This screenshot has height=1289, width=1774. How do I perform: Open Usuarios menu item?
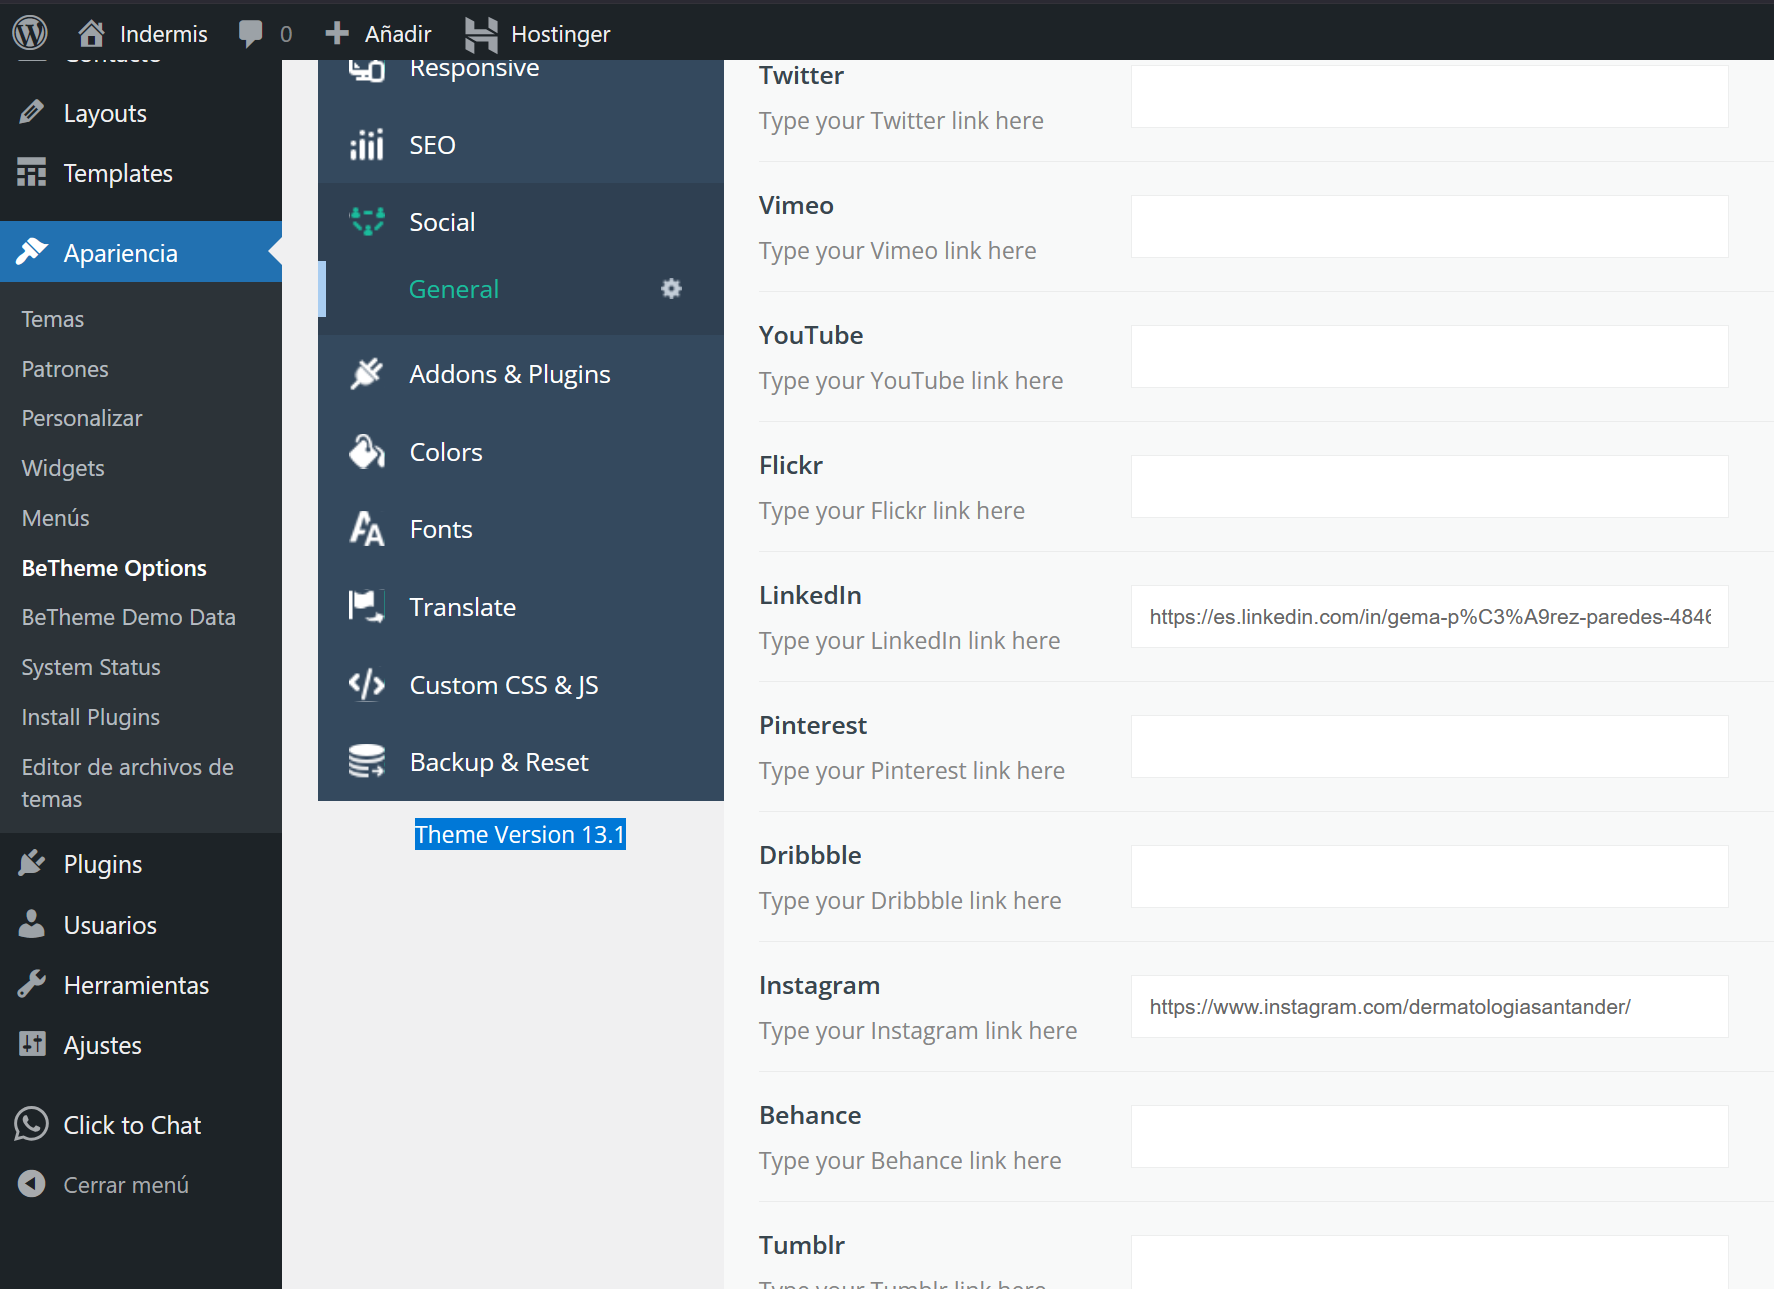[x=141, y=925]
